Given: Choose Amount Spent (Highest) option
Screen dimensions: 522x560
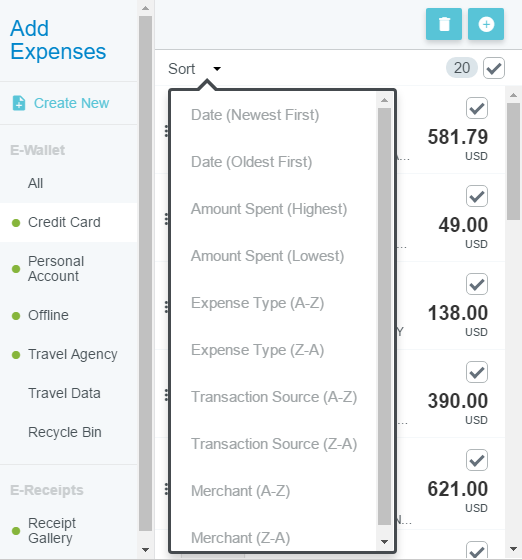Looking at the screenshot, I should click(269, 209).
